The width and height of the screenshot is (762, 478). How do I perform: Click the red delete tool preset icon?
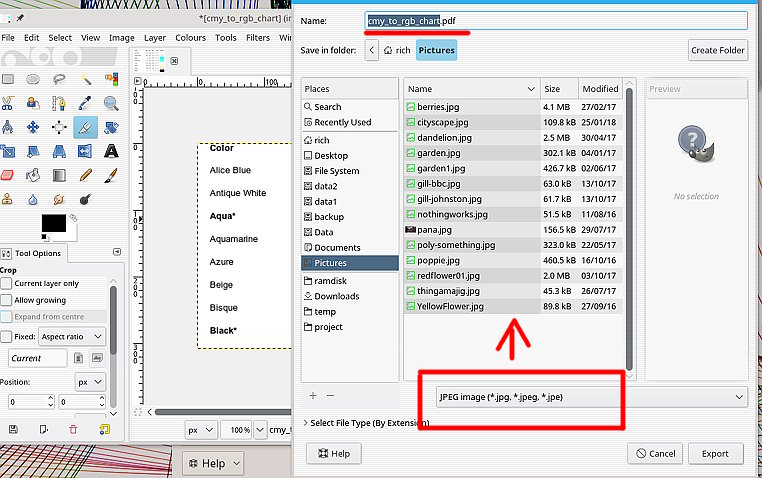[x=73, y=429]
